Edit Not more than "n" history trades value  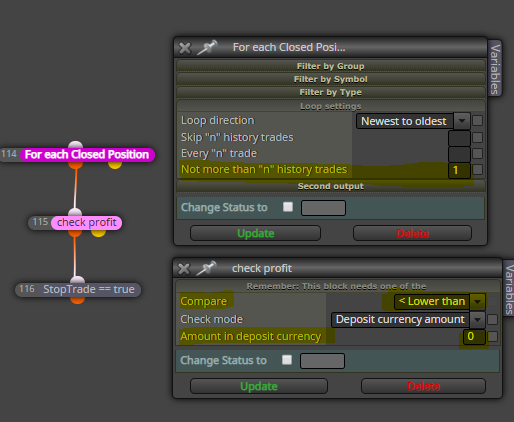point(459,170)
